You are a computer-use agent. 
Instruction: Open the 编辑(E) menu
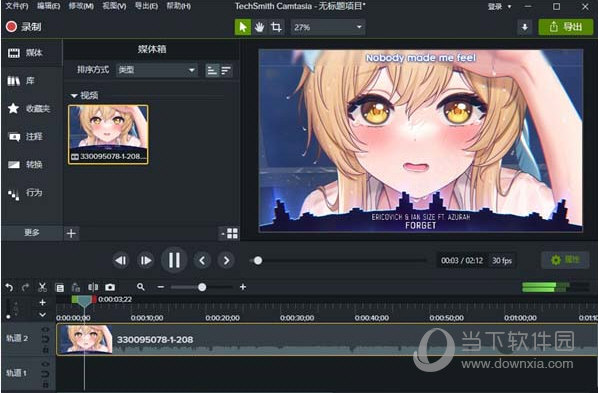49,6
